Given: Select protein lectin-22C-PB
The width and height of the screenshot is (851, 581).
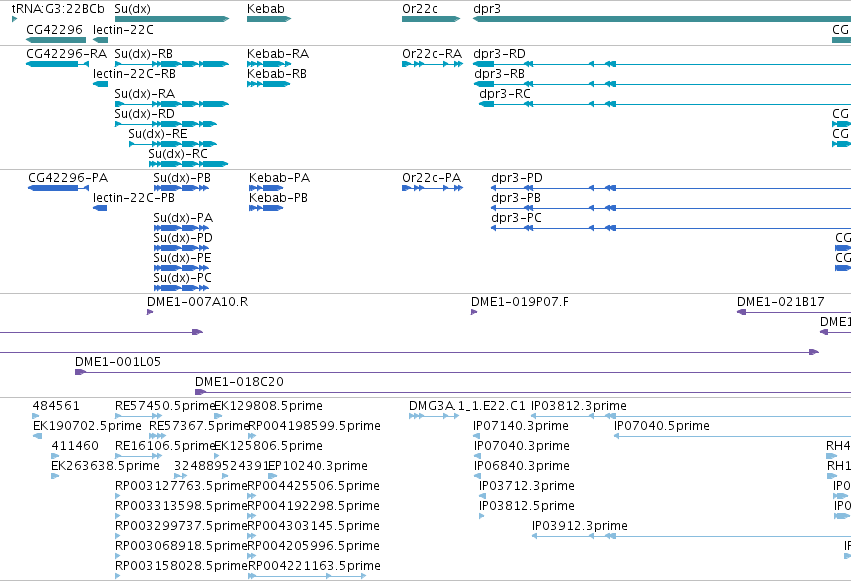Looking at the screenshot, I should (x=100, y=208).
